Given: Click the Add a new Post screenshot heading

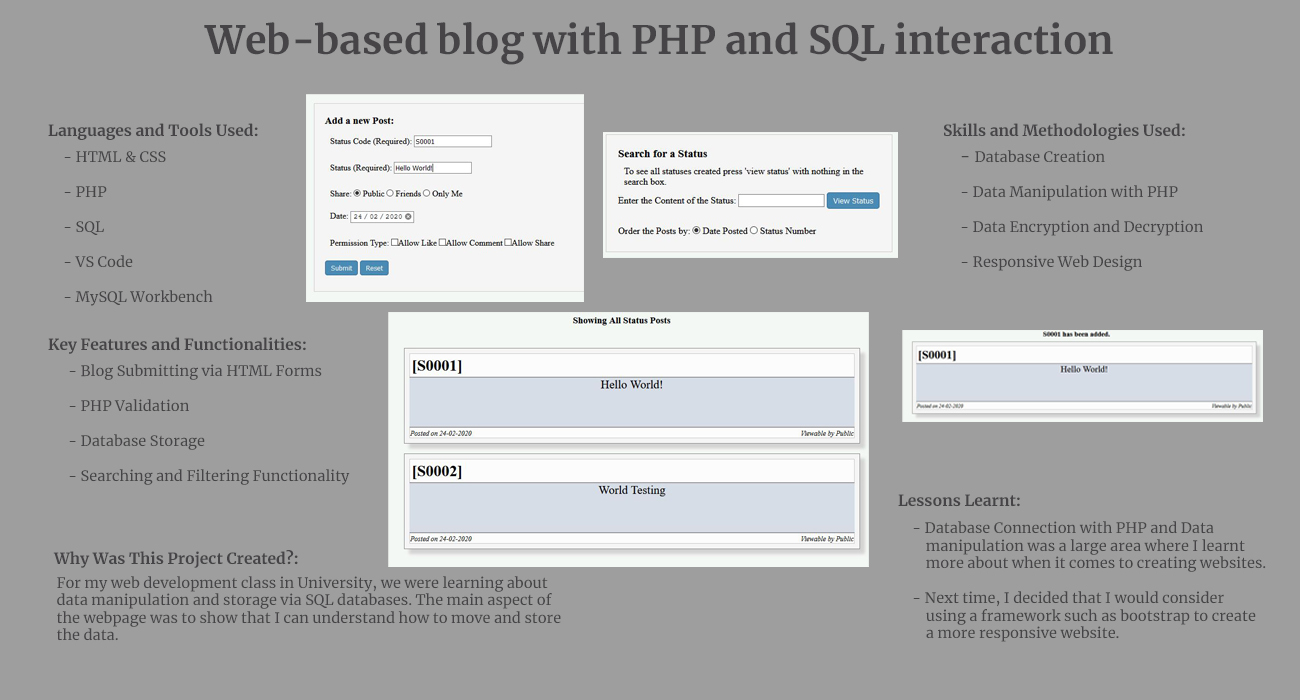Looking at the screenshot, I should click(359, 121).
